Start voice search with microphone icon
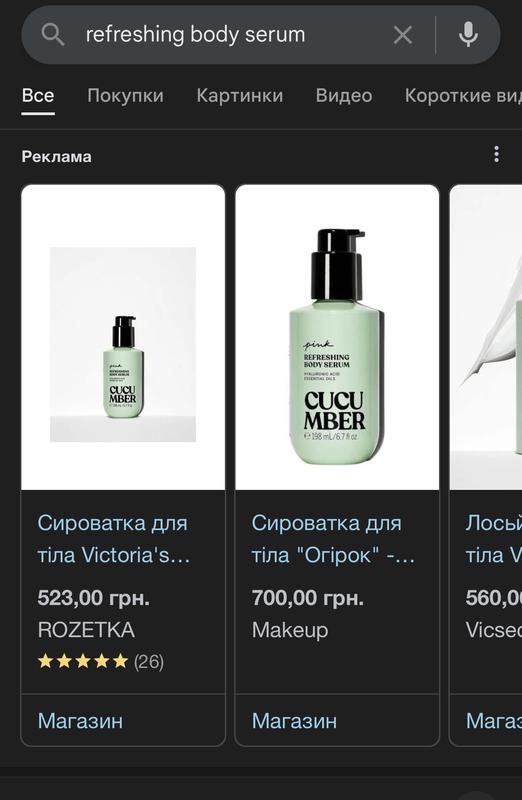 (x=468, y=35)
